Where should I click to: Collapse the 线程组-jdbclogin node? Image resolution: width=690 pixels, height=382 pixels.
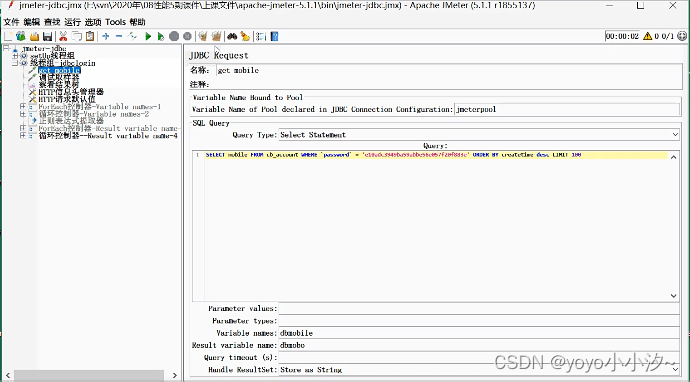click(15, 63)
